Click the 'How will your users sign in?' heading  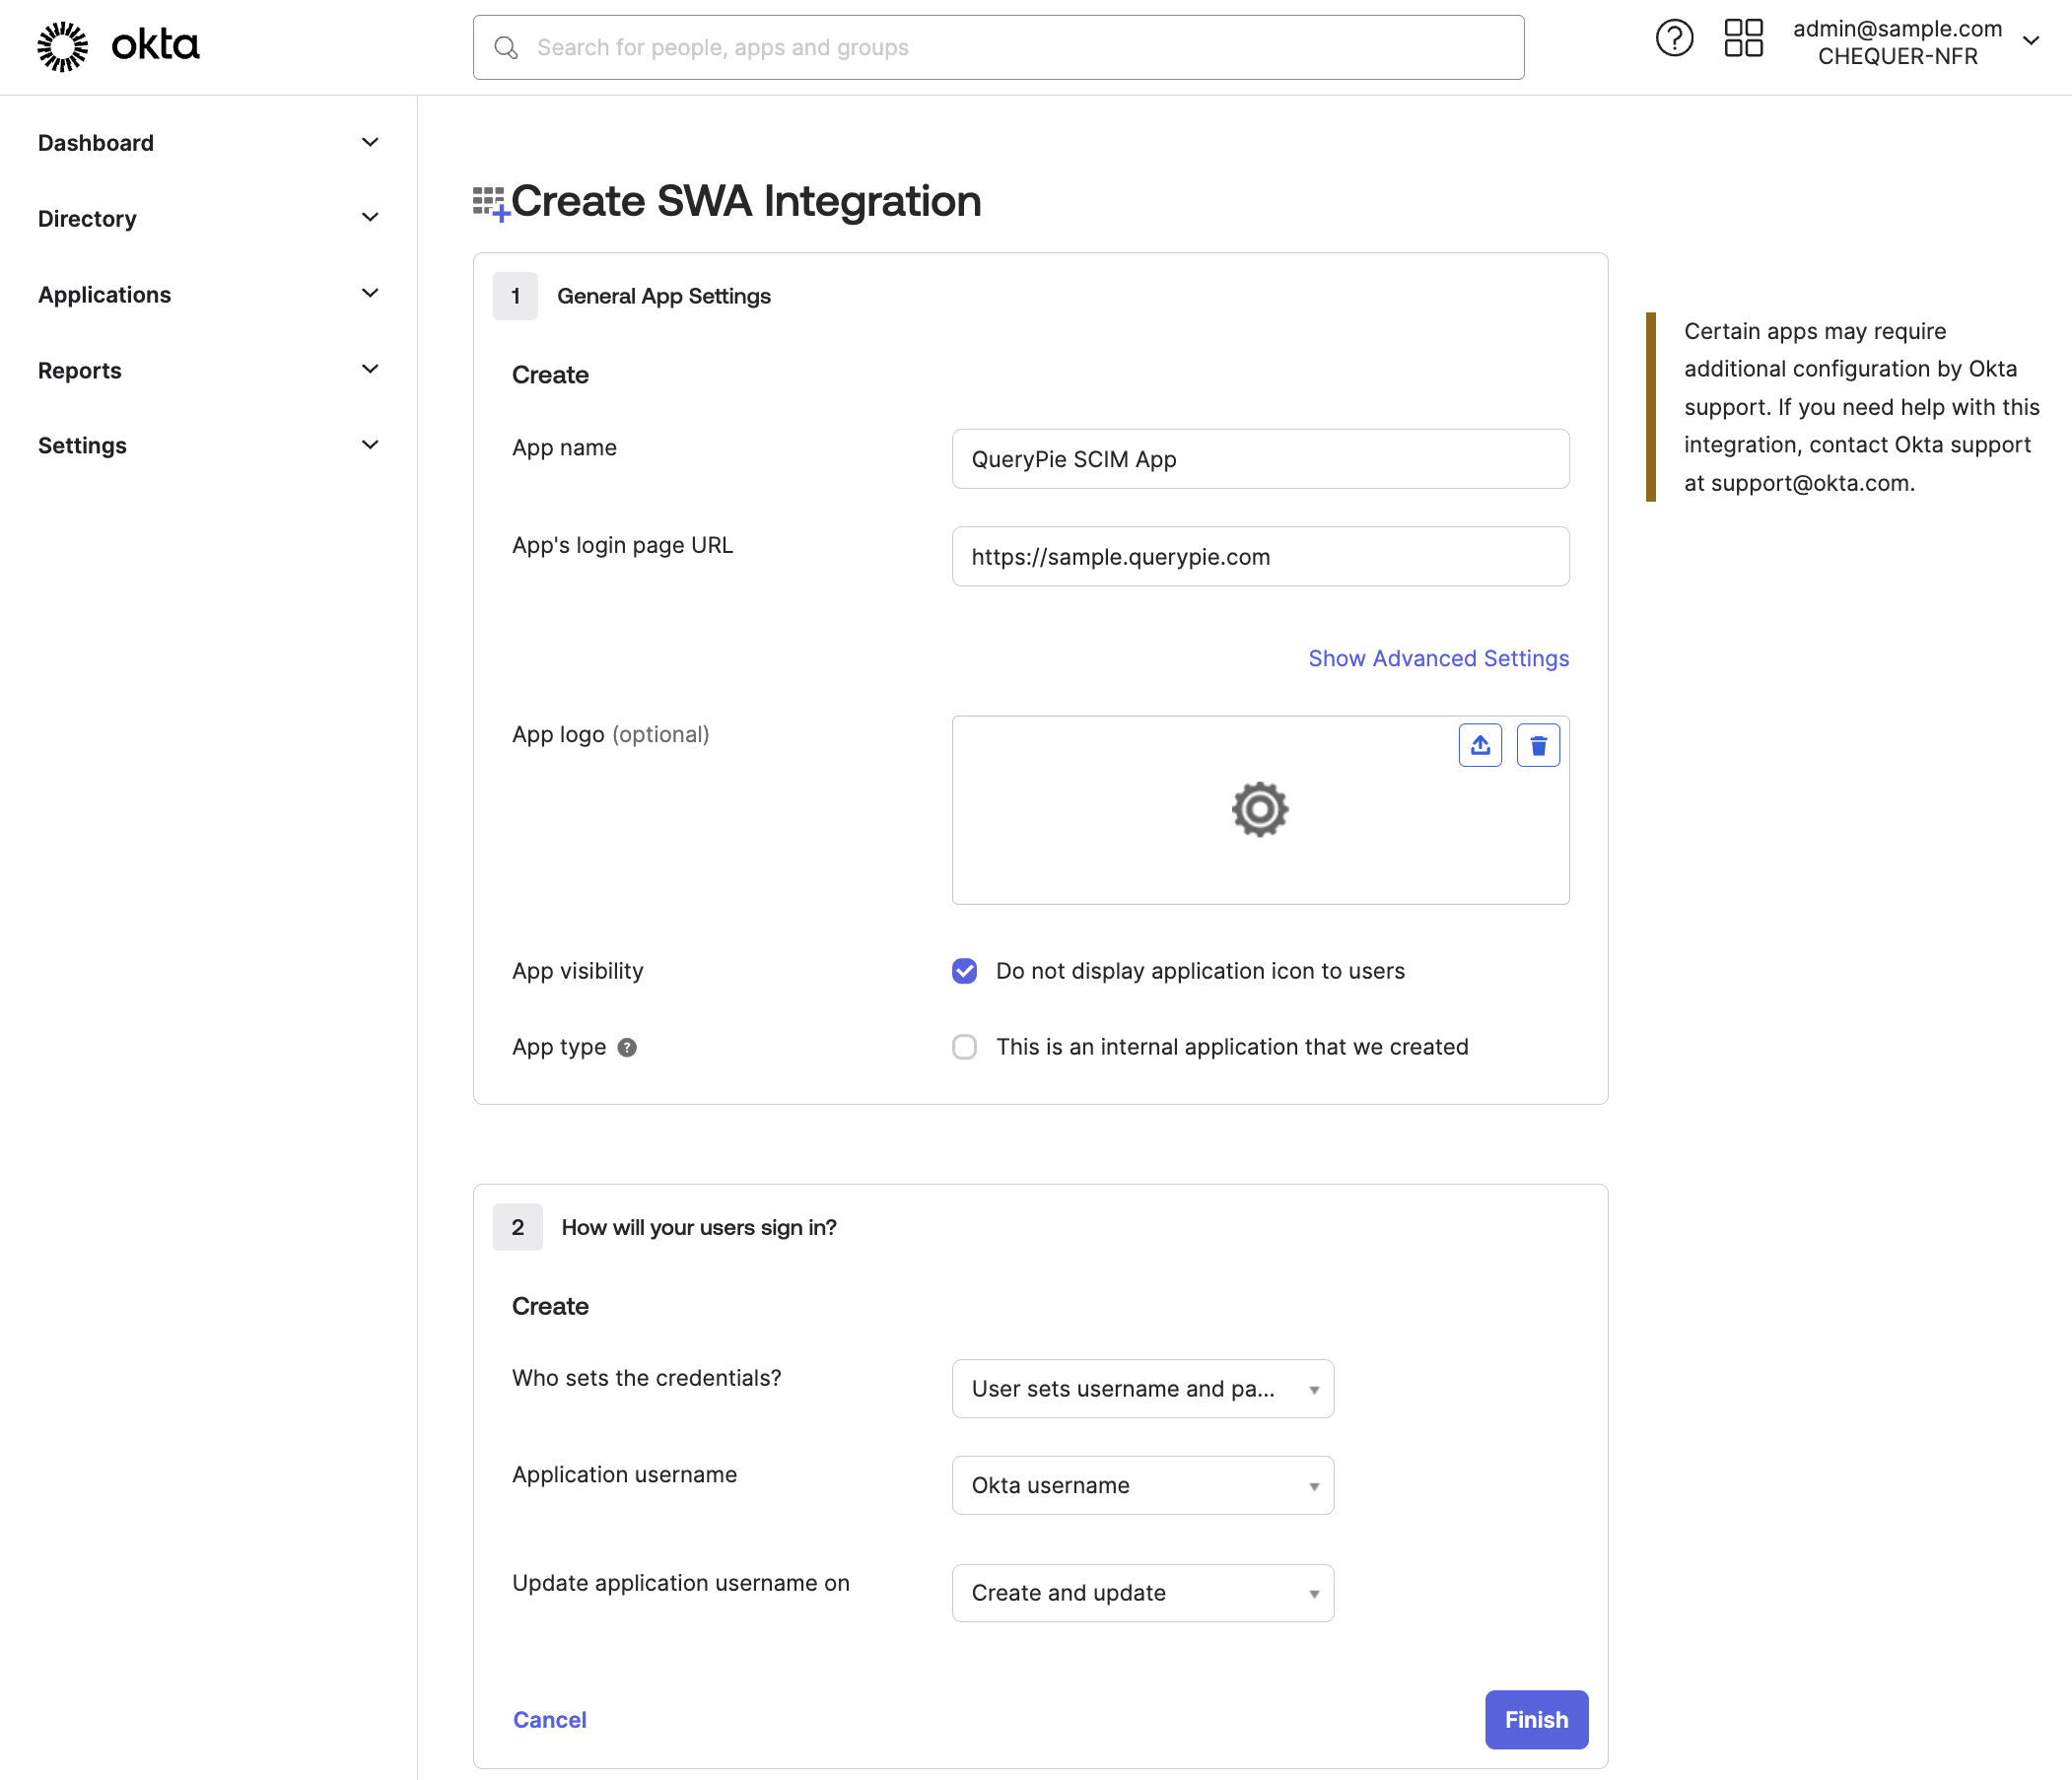pyautogui.click(x=699, y=1227)
